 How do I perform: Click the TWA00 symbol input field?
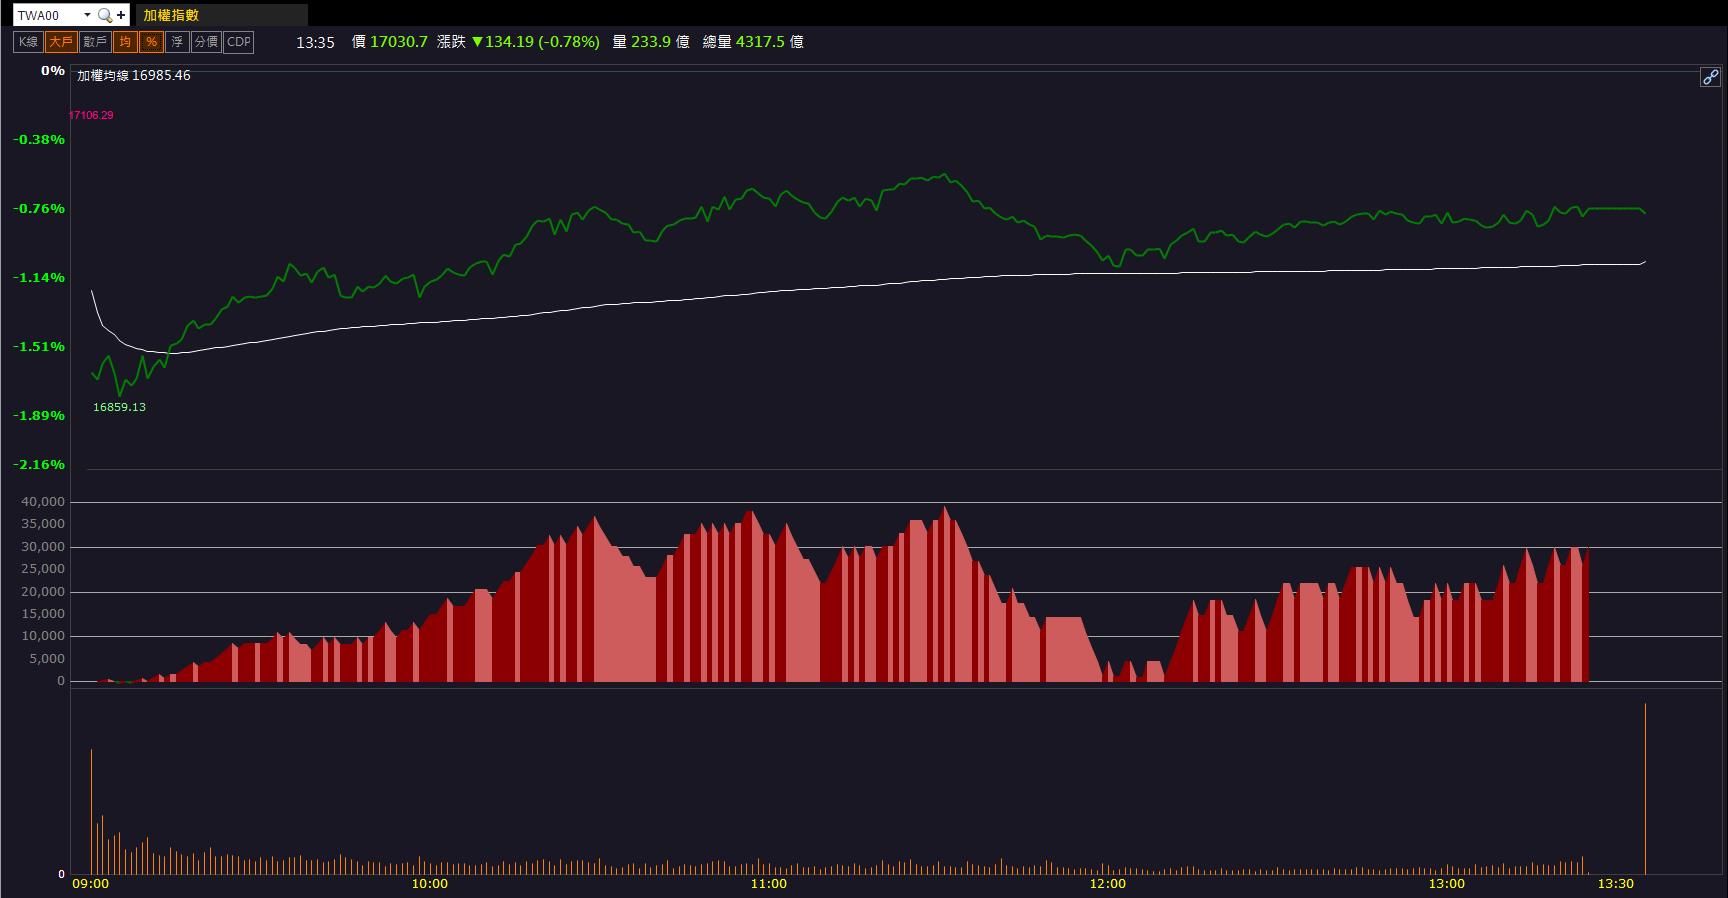coord(47,15)
